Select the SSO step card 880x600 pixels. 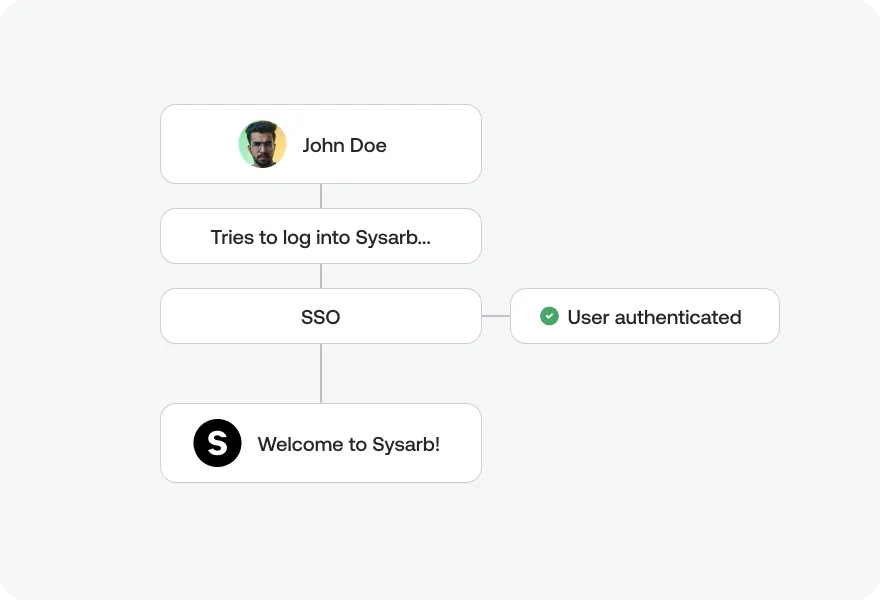tap(321, 316)
